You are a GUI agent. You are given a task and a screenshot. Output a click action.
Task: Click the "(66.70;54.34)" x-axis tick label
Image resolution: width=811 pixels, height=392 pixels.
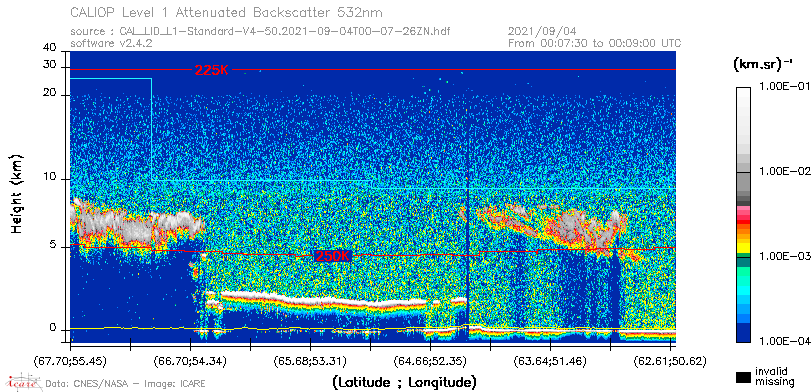pos(190,360)
